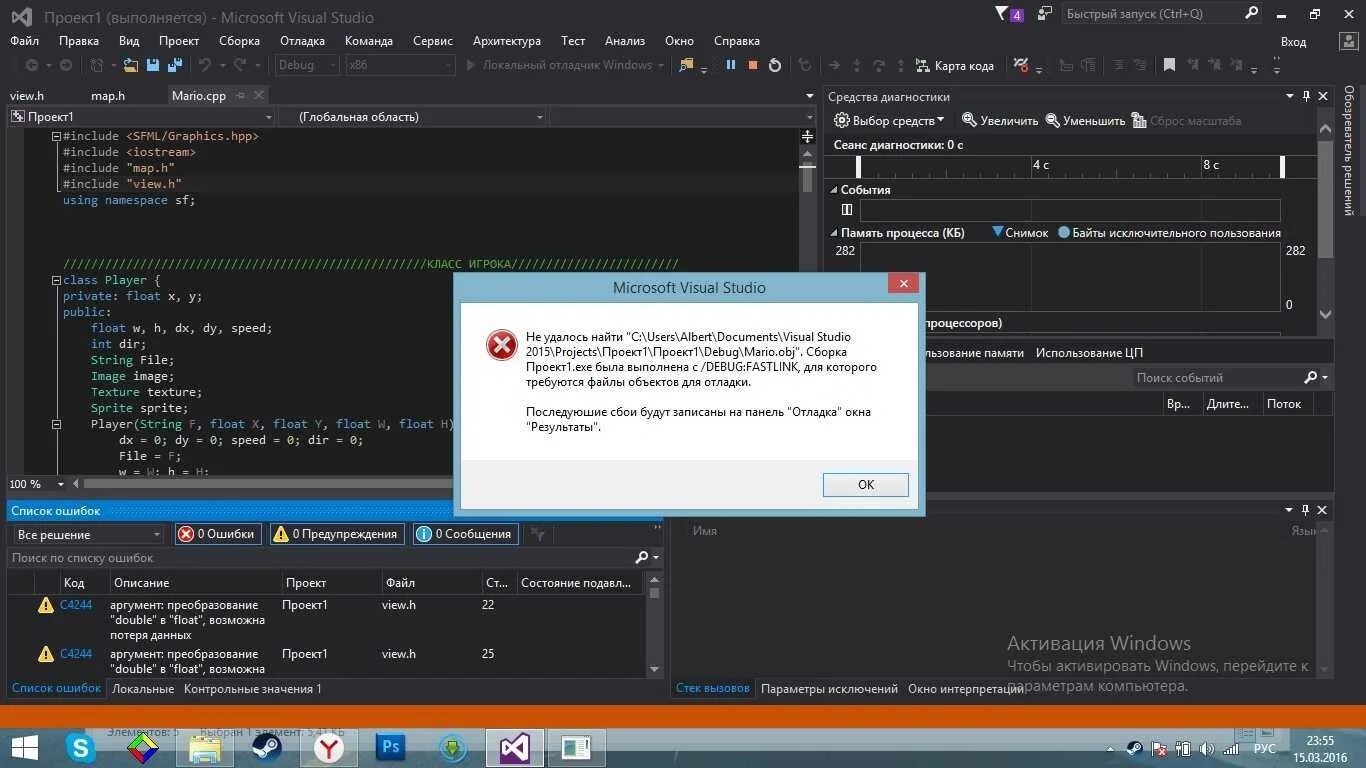Collapse the class Player code block

[x=56, y=280]
